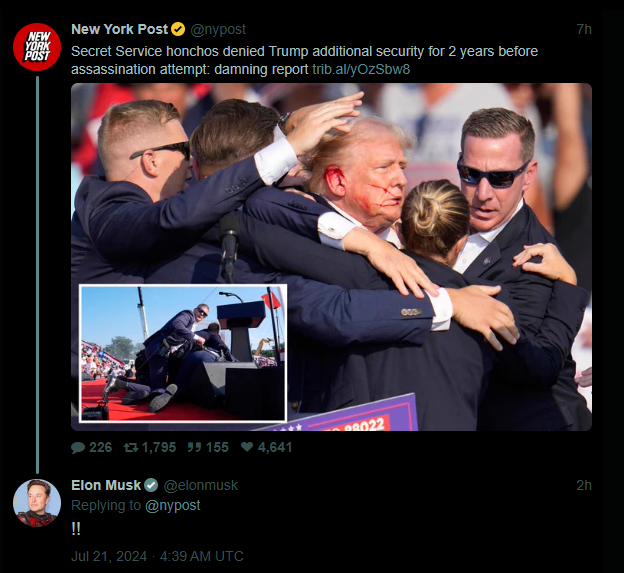Click the retweet arrows icon
The width and height of the screenshot is (624, 573).
click(131, 447)
